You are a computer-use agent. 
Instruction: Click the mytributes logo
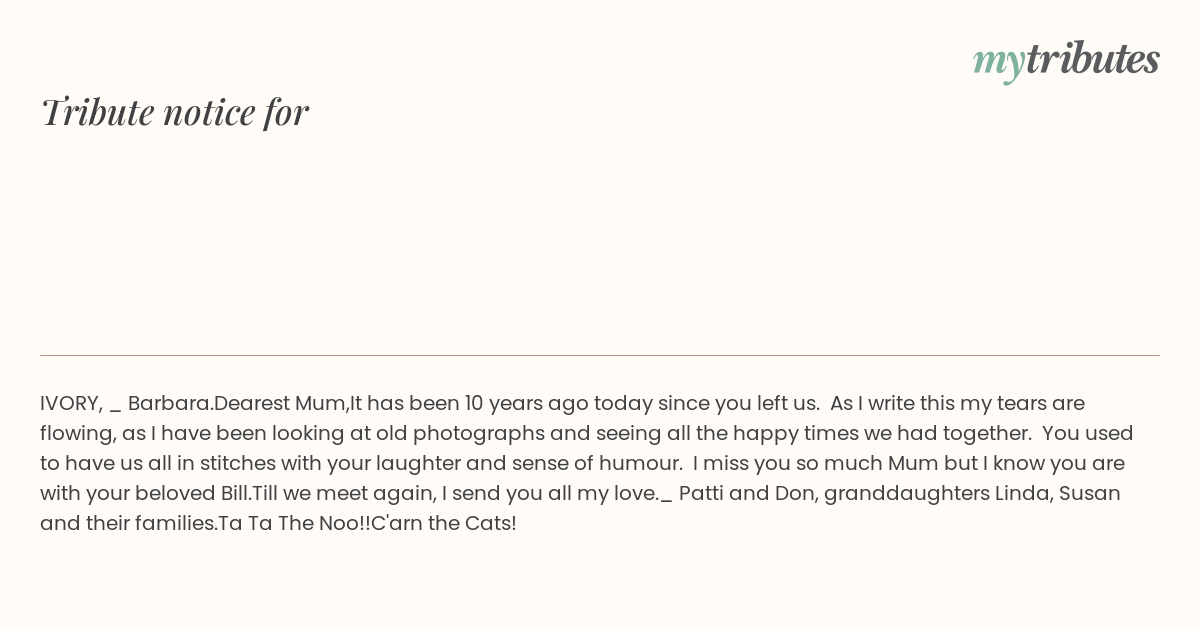(1066, 61)
